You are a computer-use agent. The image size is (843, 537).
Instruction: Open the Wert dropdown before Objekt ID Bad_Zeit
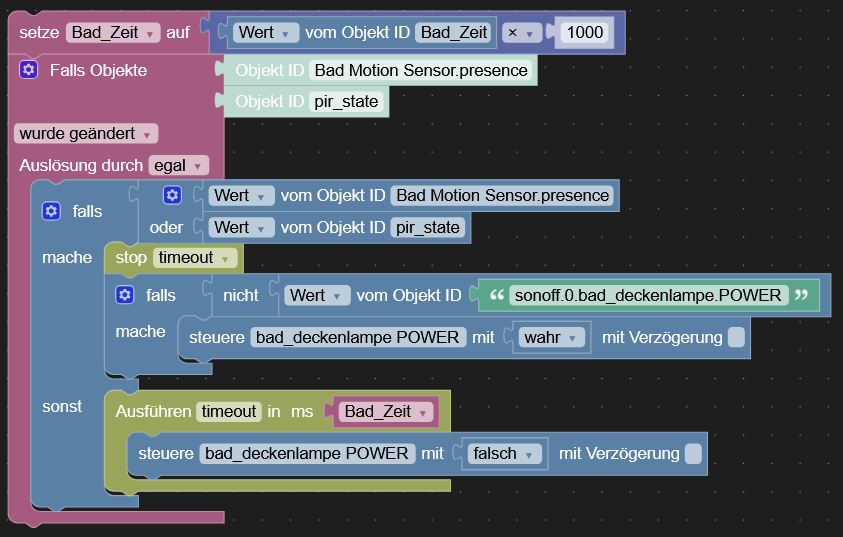pyautogui.click(x=266, y=32)
